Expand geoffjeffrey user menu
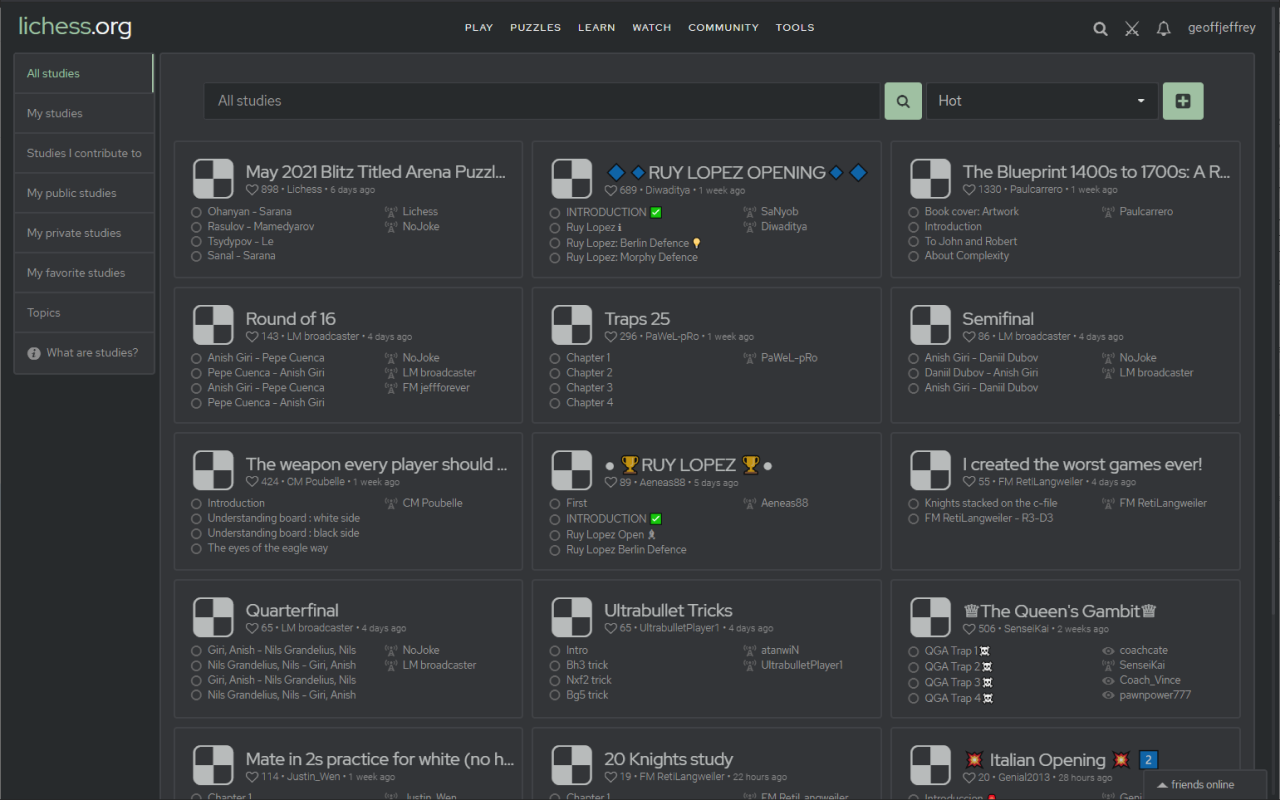 point(1221,28)
